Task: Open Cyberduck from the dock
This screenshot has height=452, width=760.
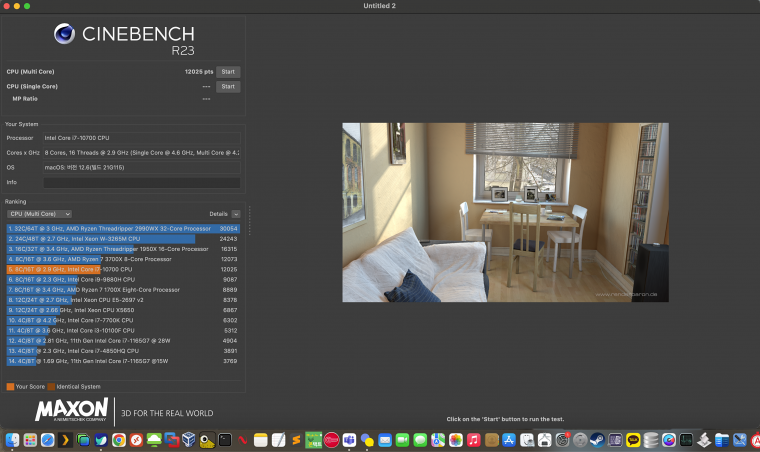Action: point(207,440)
